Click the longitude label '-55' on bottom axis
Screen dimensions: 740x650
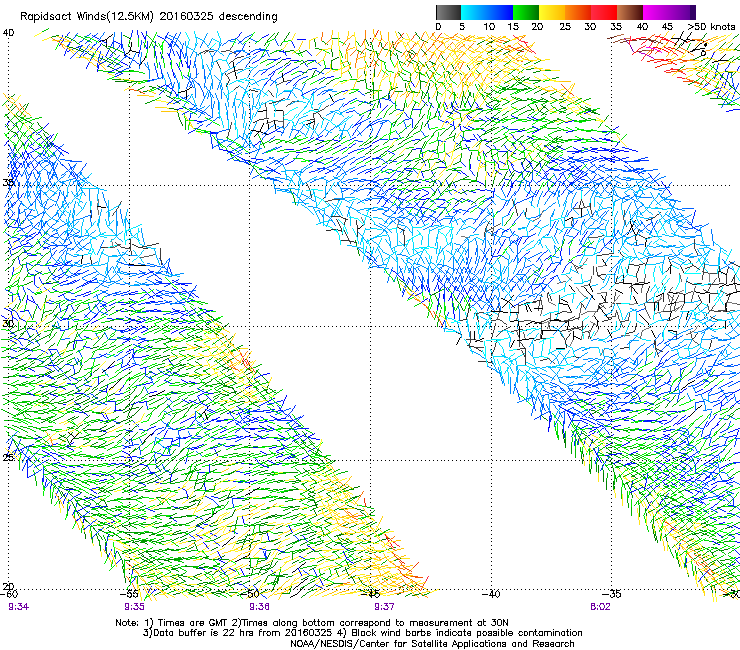coord(130,594)
